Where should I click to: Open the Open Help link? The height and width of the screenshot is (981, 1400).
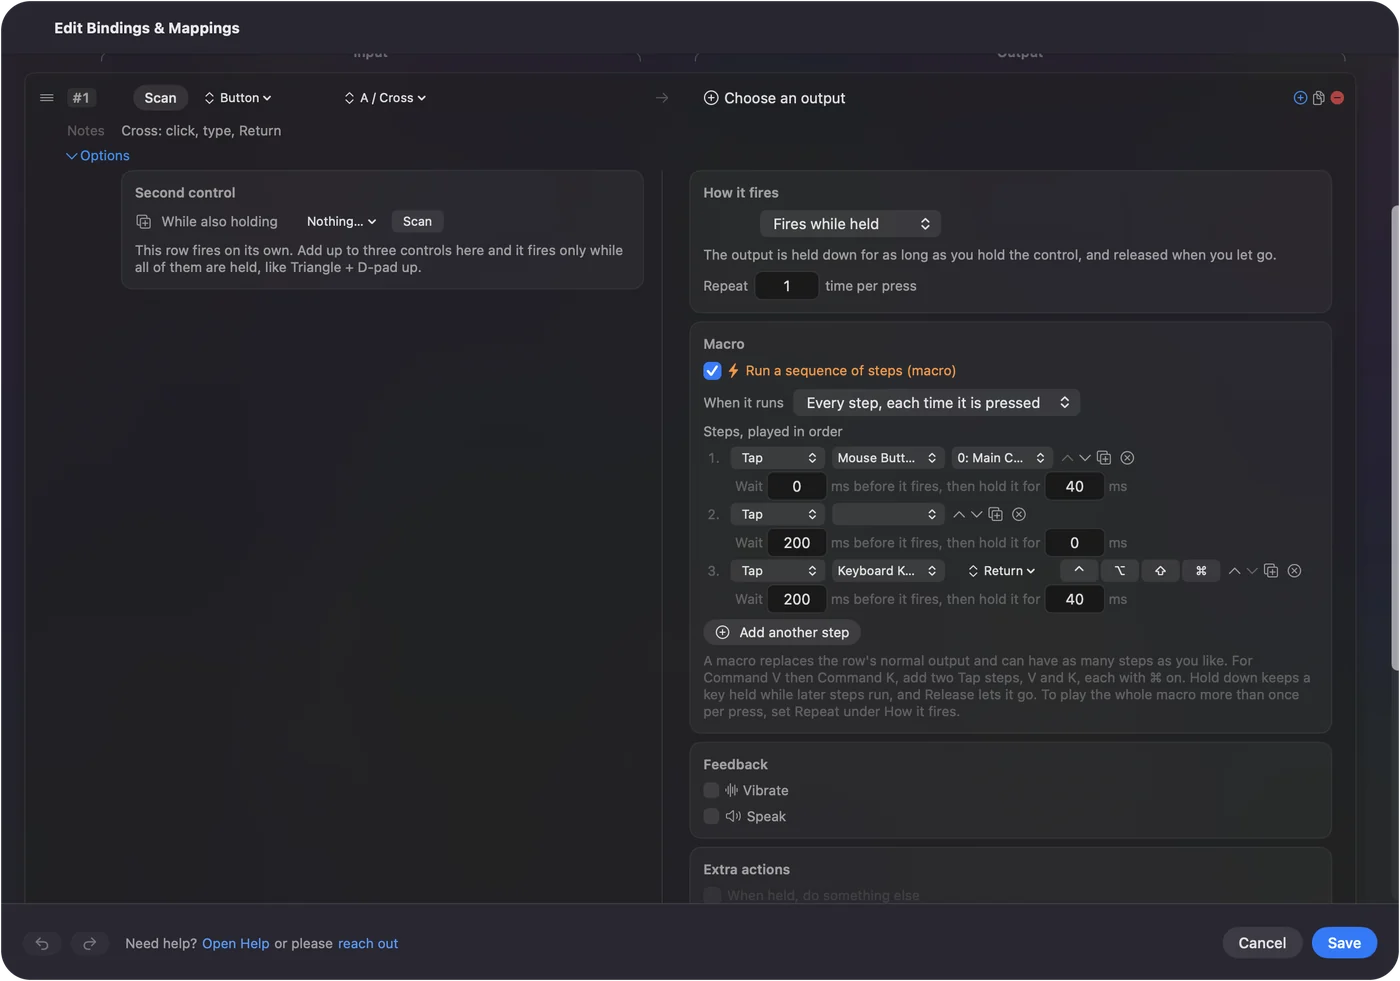(236, 944)
